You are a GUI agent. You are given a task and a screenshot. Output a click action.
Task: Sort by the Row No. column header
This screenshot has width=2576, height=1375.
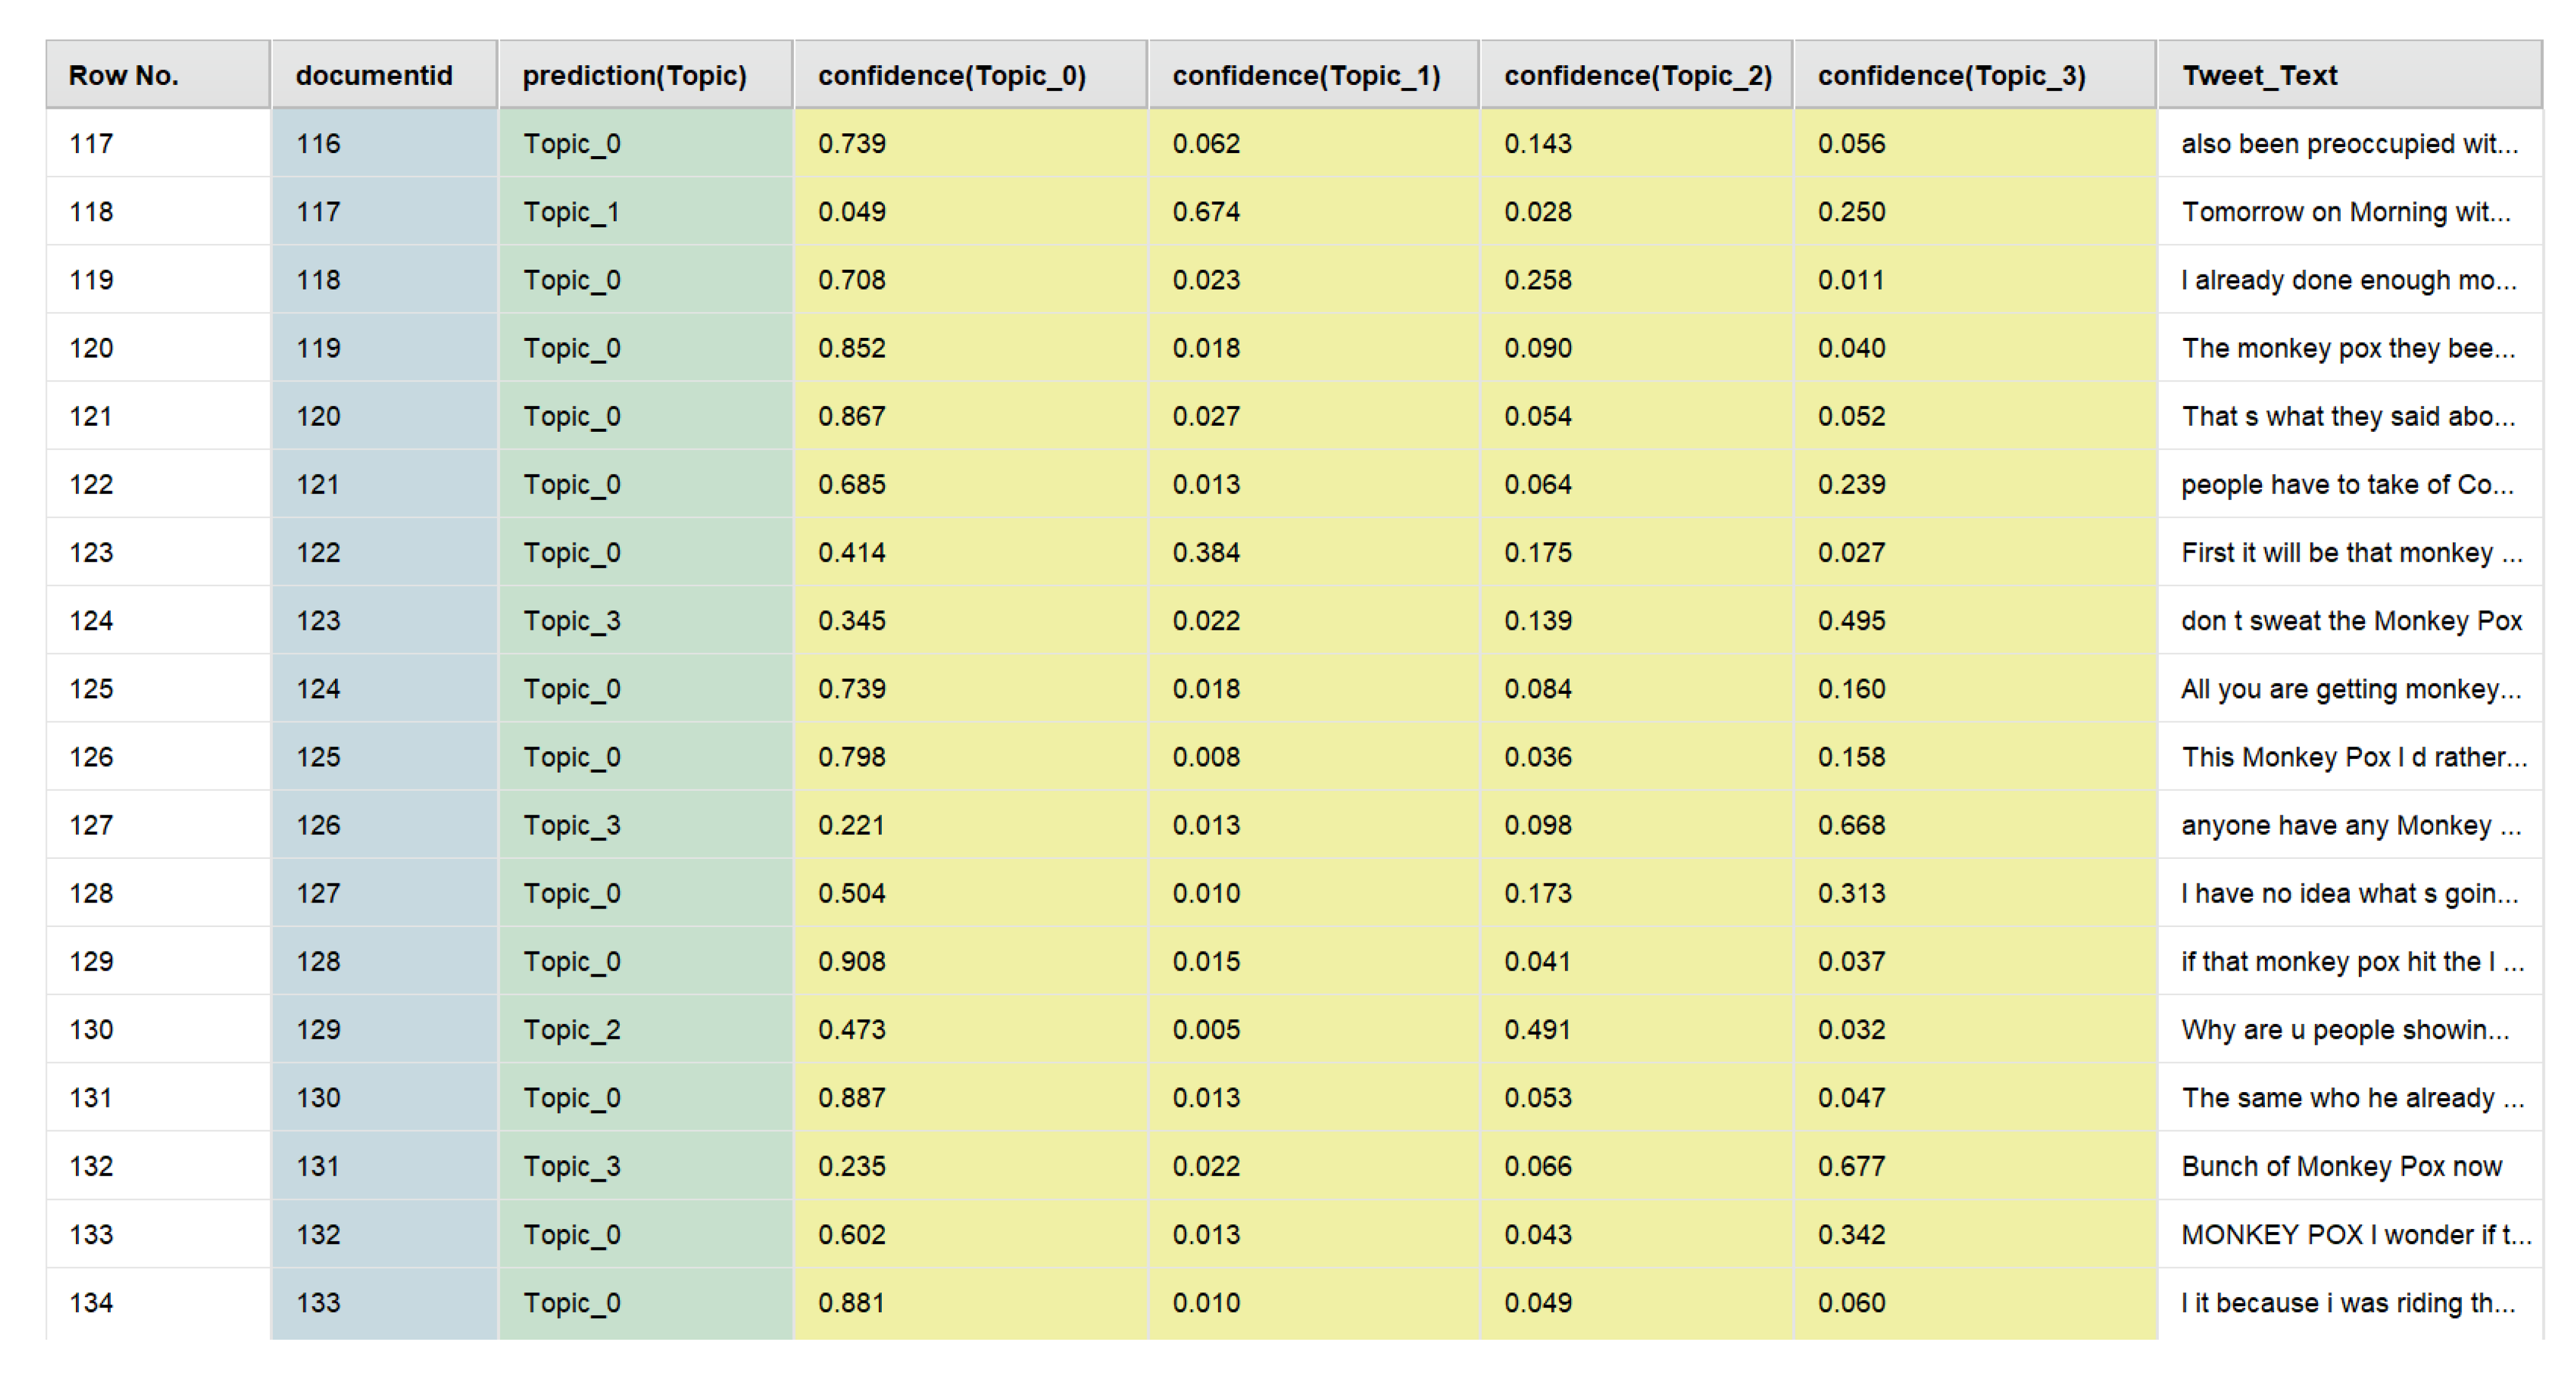[123, 75]
